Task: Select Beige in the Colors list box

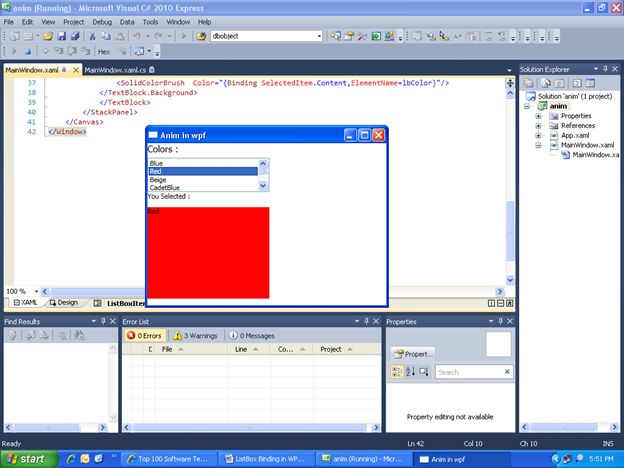Action: point(158,179)
